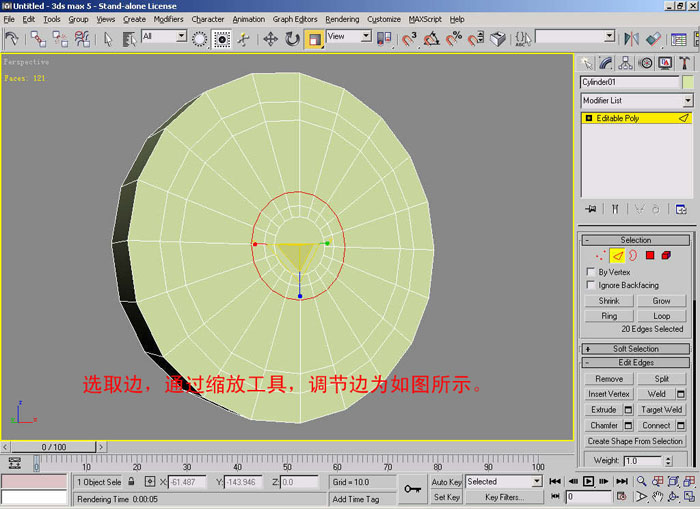Select Element sub-object level icon

(x=666, y=255)
